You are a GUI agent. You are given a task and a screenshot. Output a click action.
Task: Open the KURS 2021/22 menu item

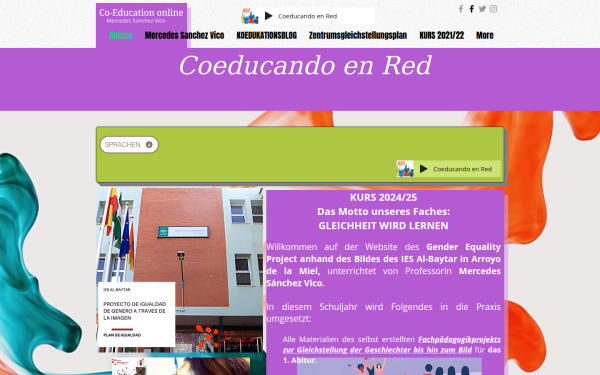442,35
